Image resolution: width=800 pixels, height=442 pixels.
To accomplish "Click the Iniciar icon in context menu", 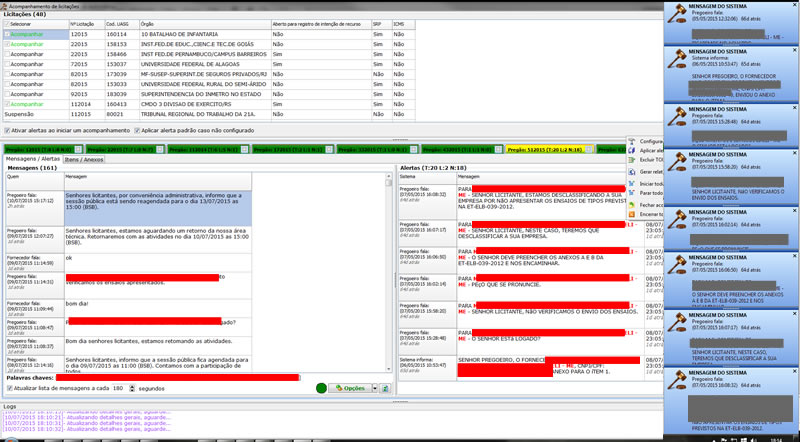I will pyautogui.click(x=631, y=184).
